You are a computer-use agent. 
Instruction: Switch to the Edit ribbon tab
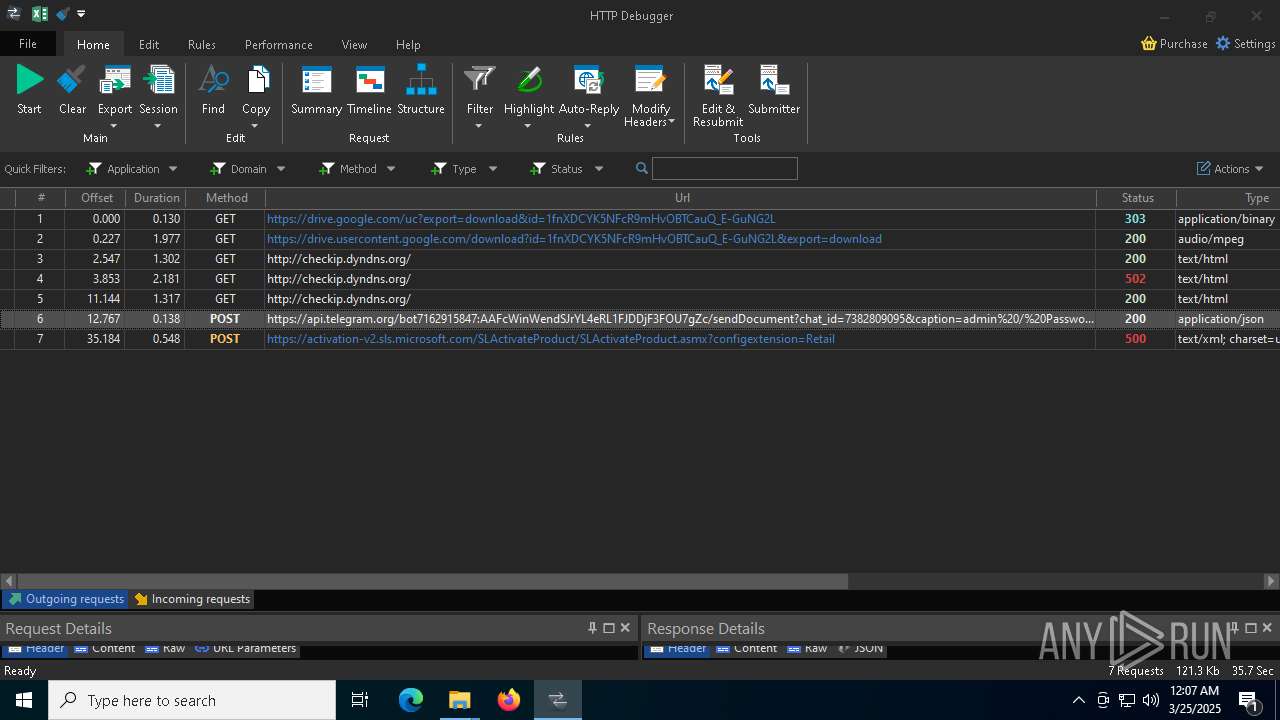coord(149,44)
